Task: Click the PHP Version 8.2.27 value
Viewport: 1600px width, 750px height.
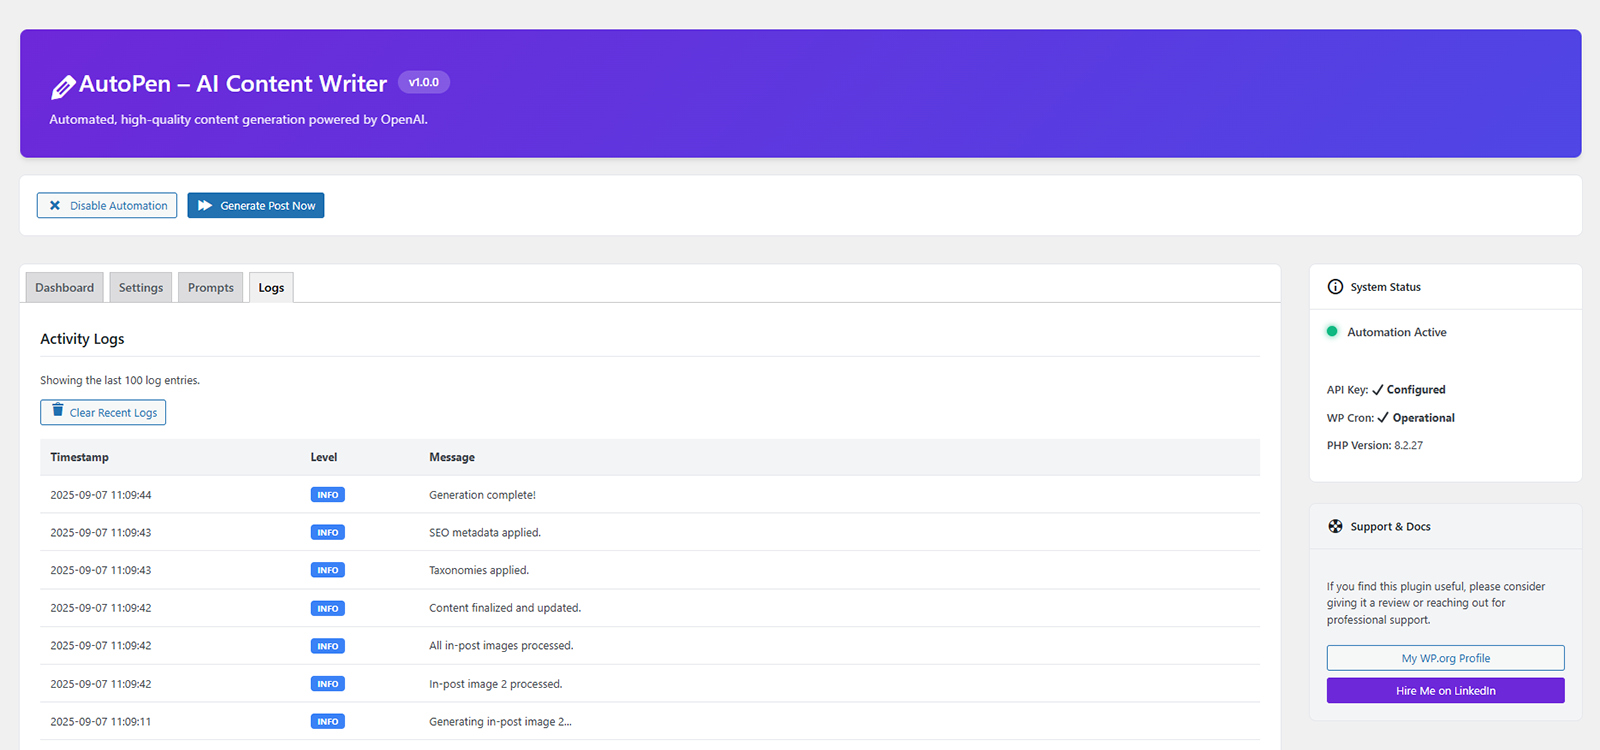Action: [1408, 446]
